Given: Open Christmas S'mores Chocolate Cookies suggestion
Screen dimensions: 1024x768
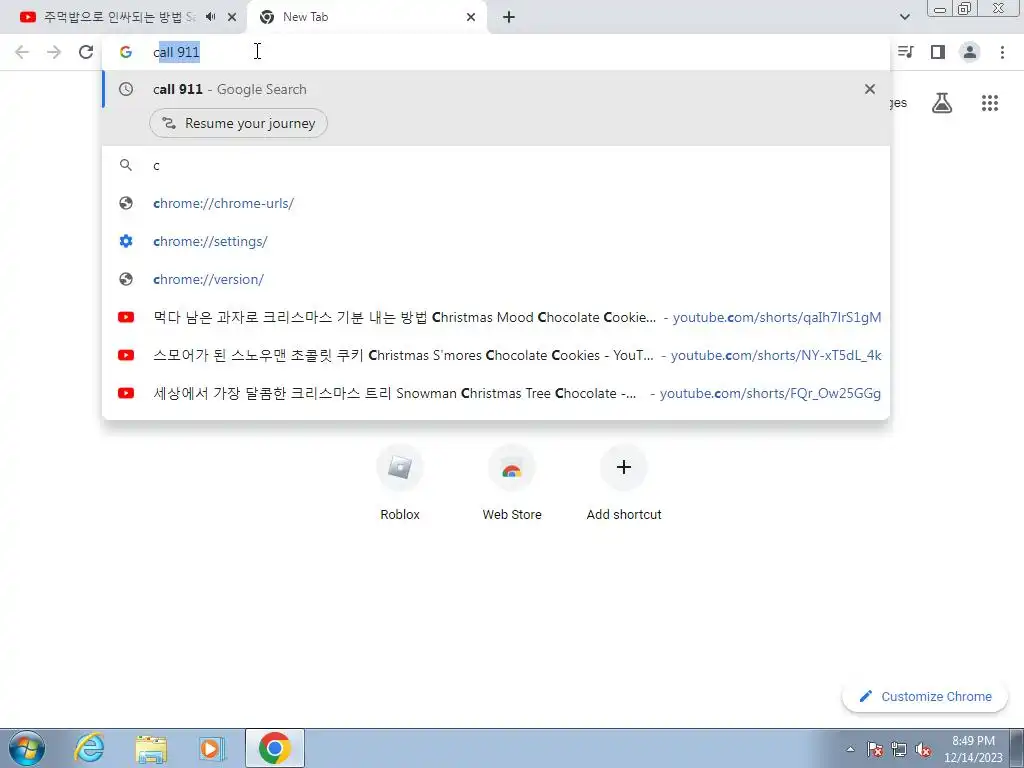Looking at the screenshot, I should 496,355.
